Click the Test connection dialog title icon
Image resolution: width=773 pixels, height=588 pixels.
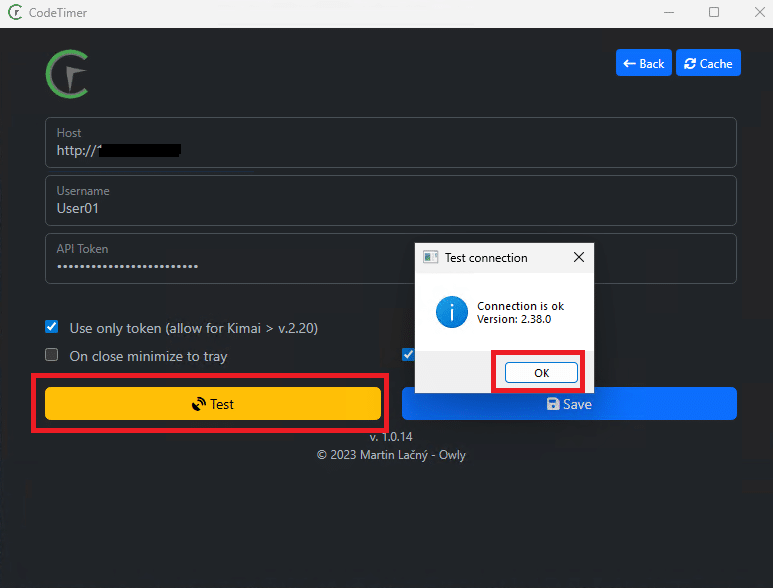tap(430, 257)
